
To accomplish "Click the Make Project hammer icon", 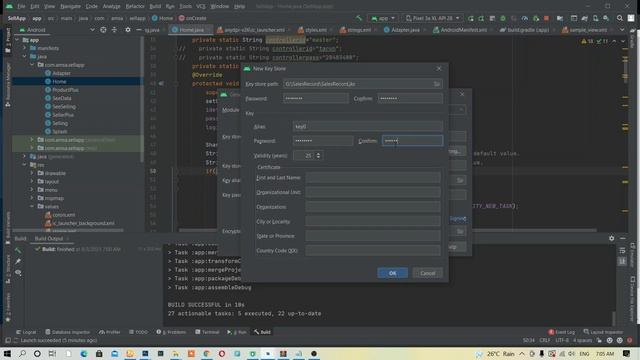I will (359, 18).
